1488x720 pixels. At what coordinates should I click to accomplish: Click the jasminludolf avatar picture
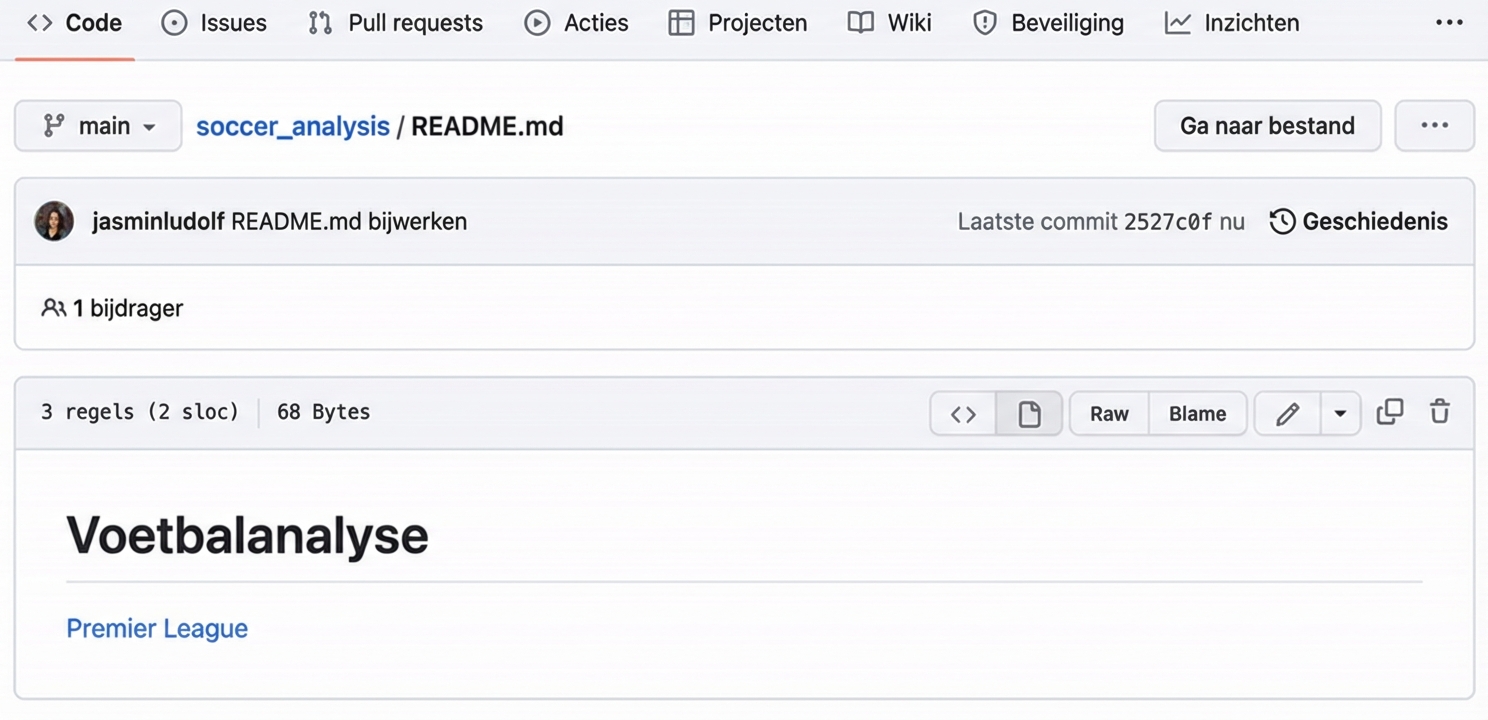point(54,221)
